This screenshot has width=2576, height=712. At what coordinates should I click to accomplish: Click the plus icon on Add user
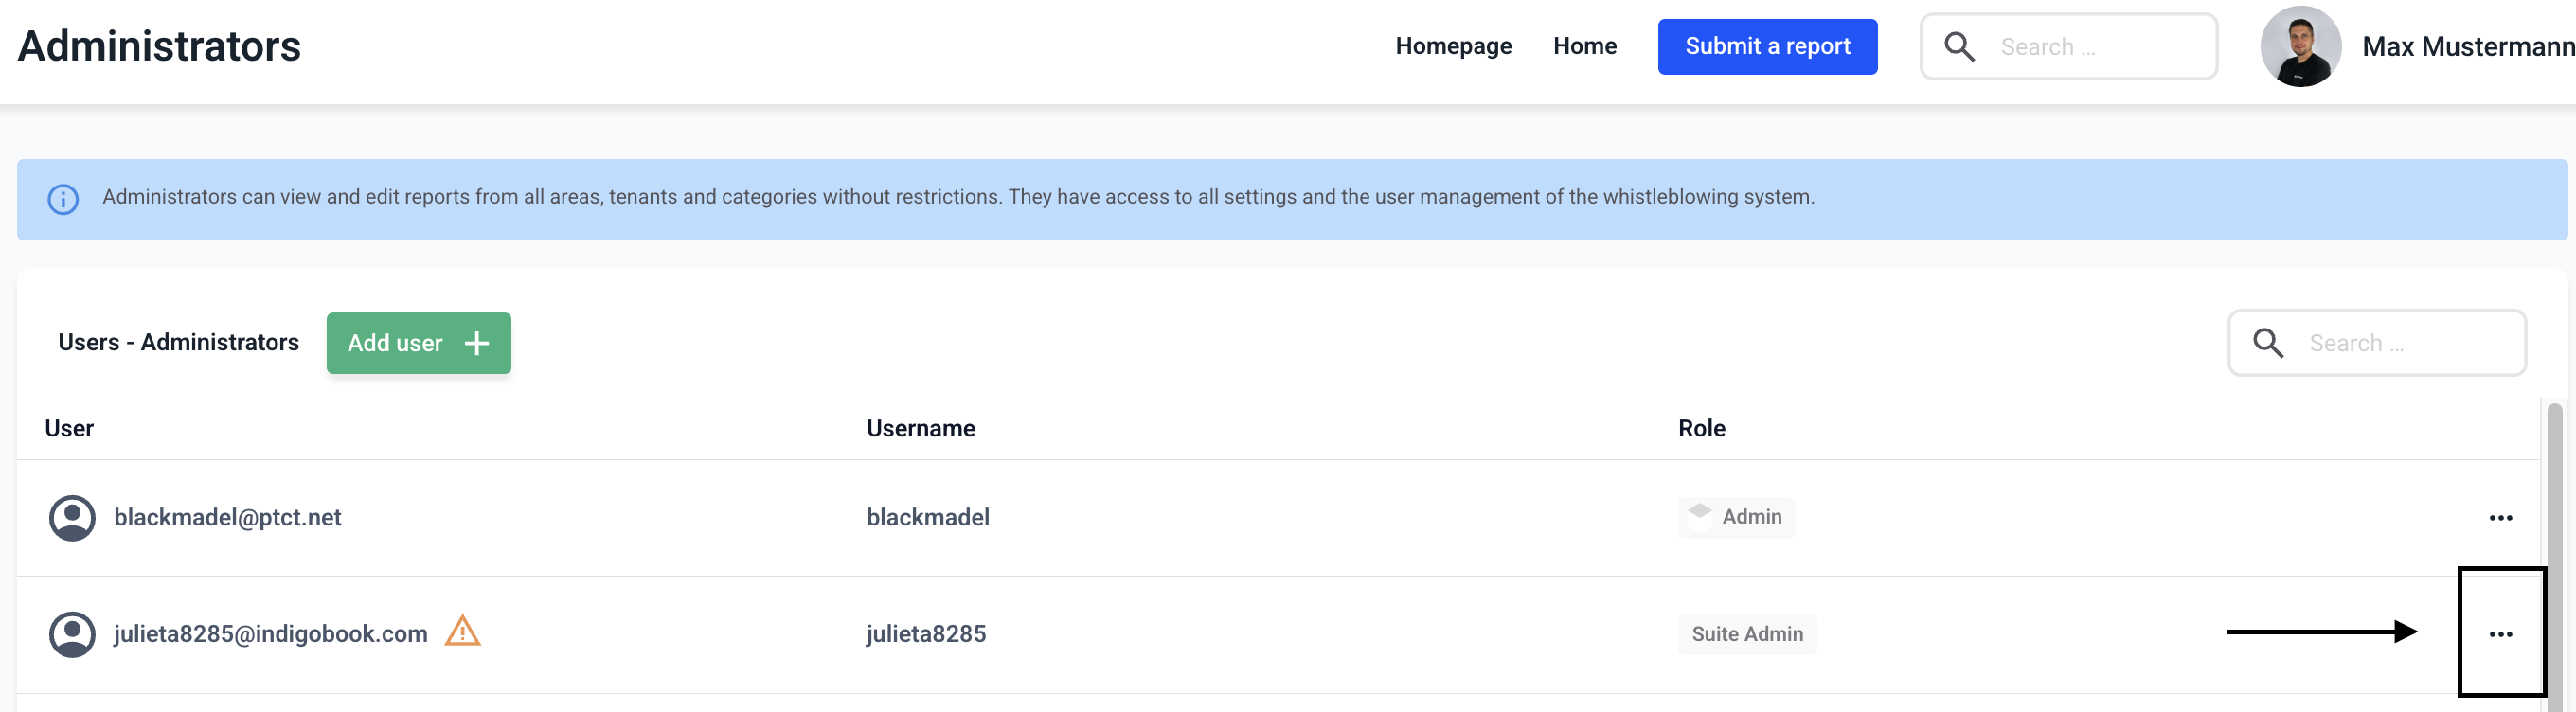tap(477, 343)
